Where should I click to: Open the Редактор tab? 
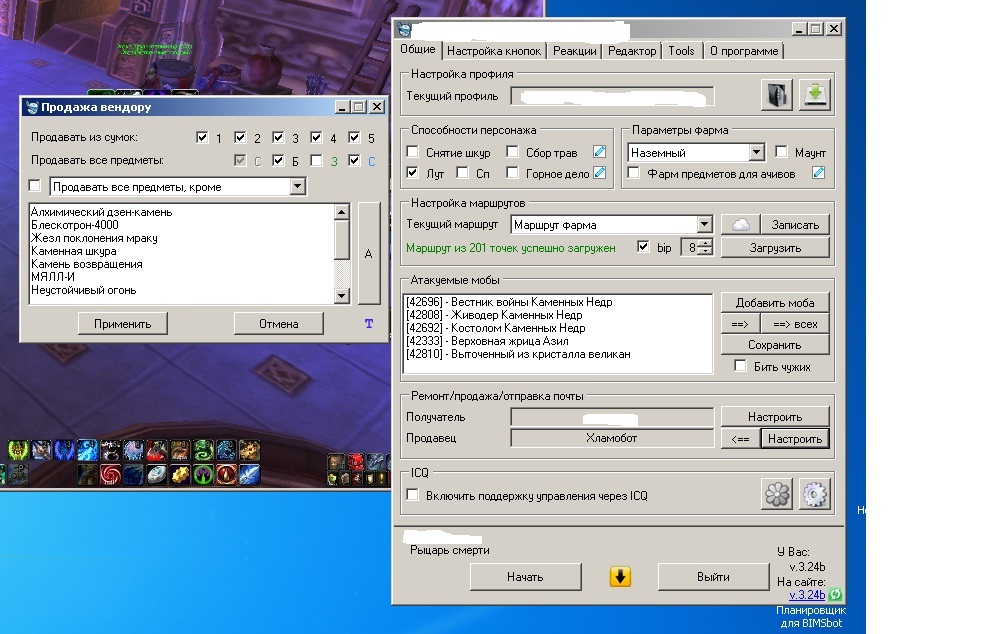pos(632,51)
